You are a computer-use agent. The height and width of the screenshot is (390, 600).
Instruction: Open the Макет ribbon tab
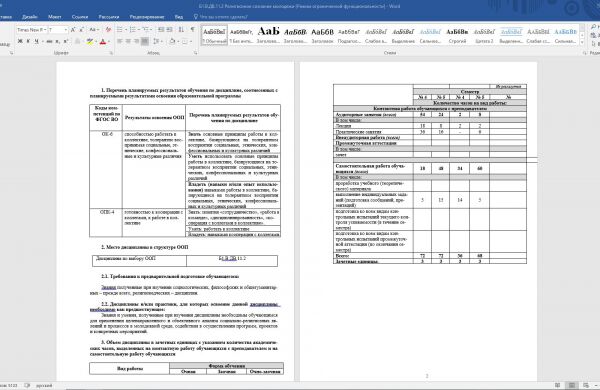(55, 17)
